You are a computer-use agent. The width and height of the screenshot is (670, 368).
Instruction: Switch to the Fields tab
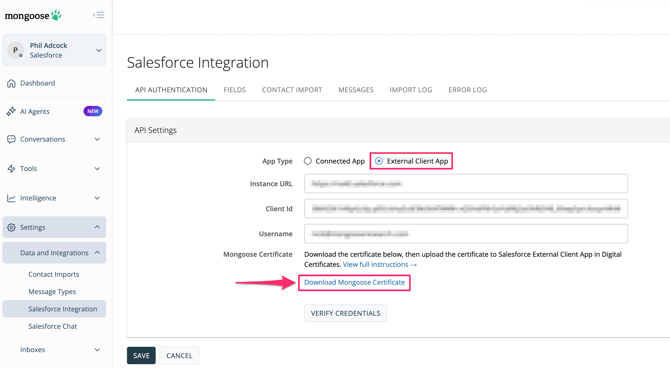coord(235,90)
